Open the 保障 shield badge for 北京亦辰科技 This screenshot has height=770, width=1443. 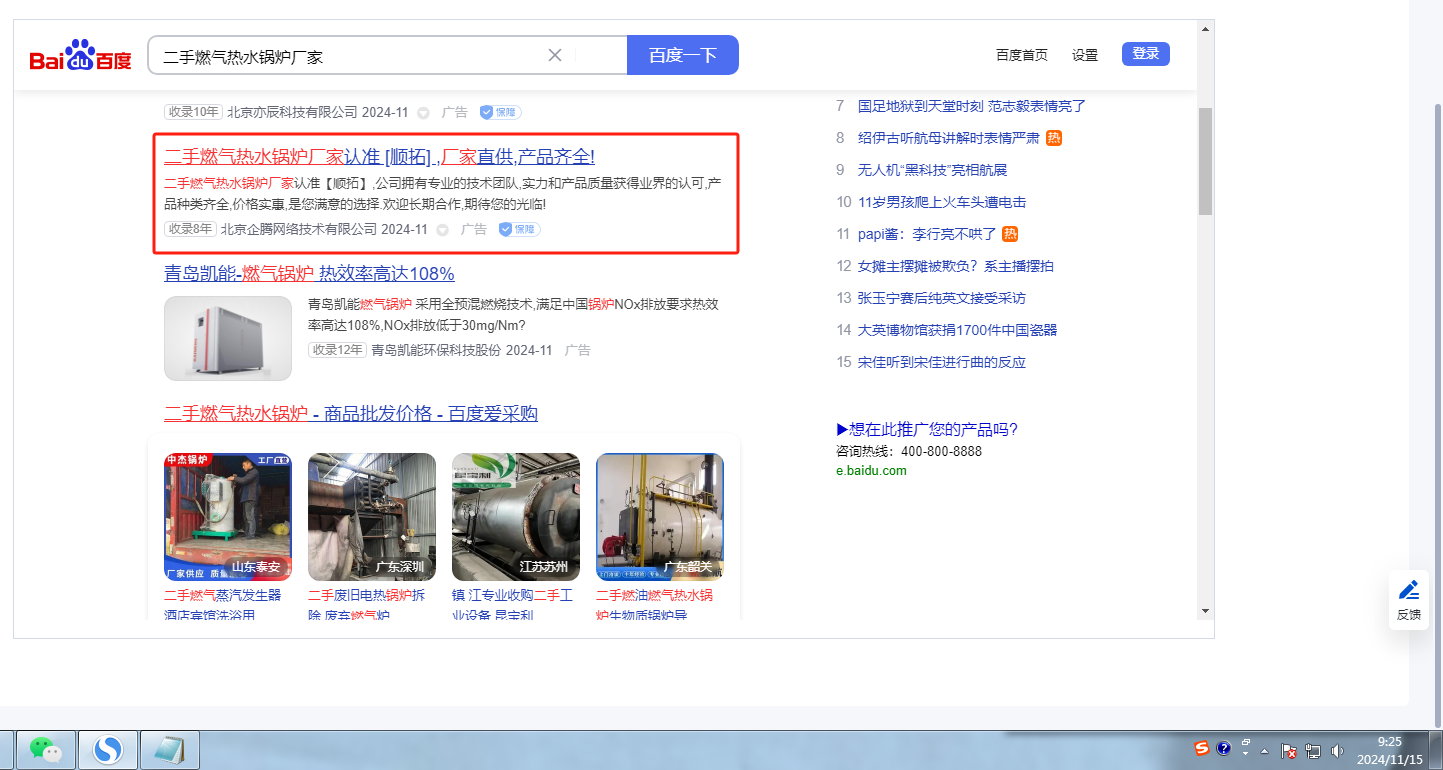(x=500, y=112)
